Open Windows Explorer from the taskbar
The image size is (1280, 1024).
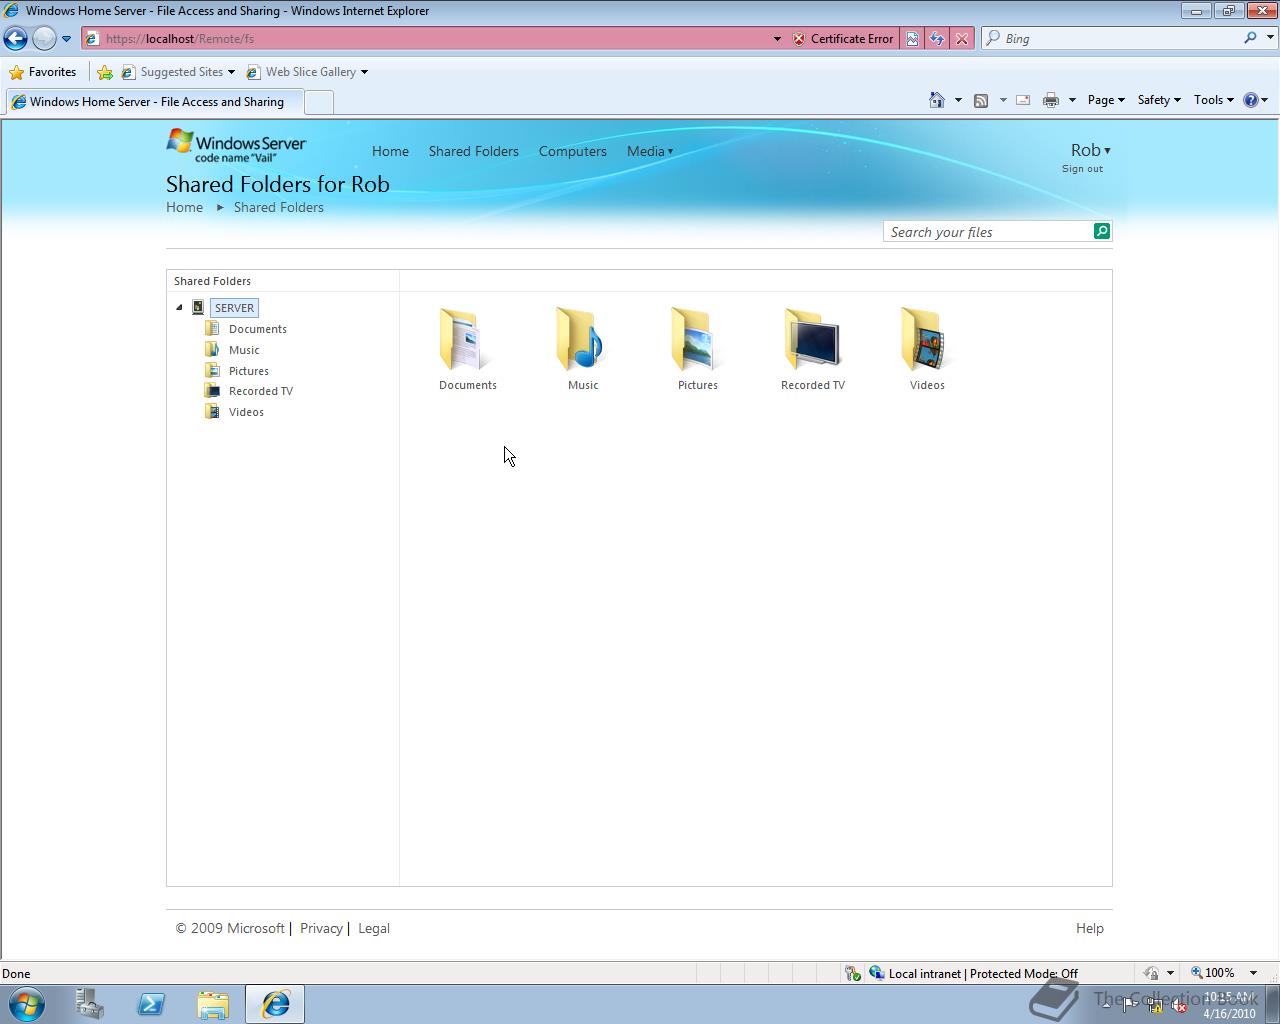tap(213, 1004)
